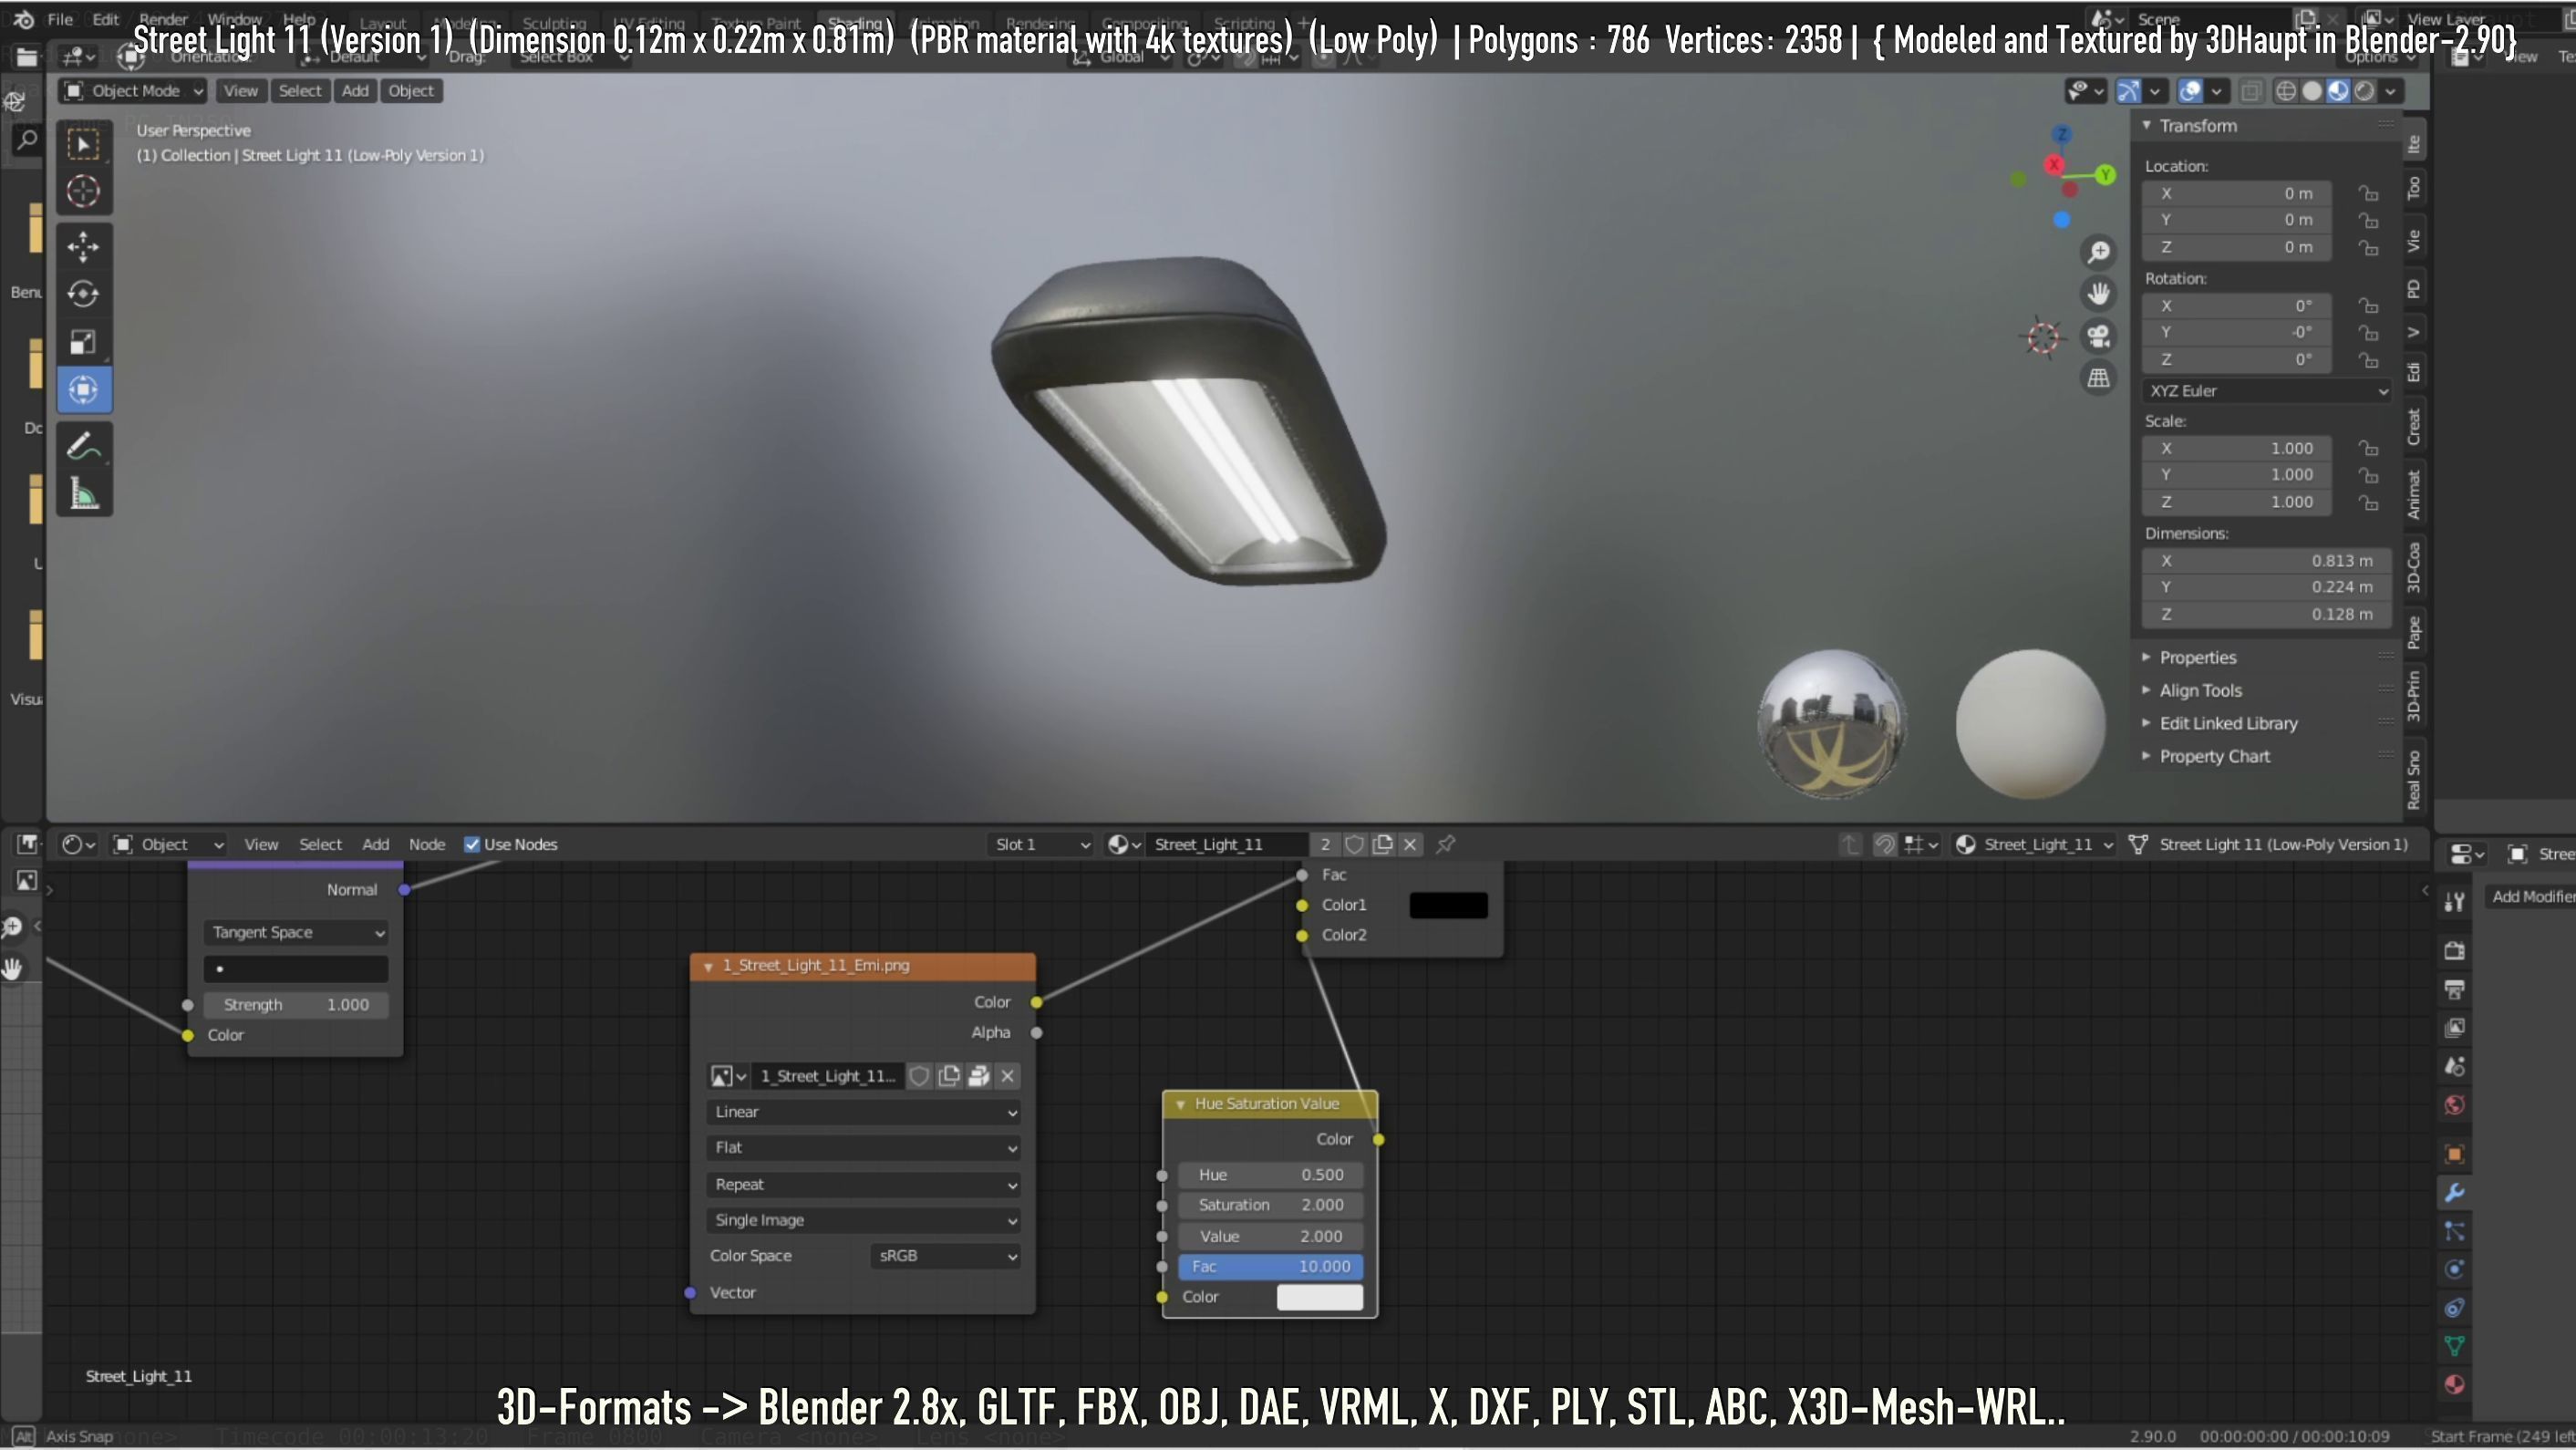Viewport: 2576px width, 1450px height.
Task: Expand Edit Linked Library panel
Action: [x=2228, y=723]
